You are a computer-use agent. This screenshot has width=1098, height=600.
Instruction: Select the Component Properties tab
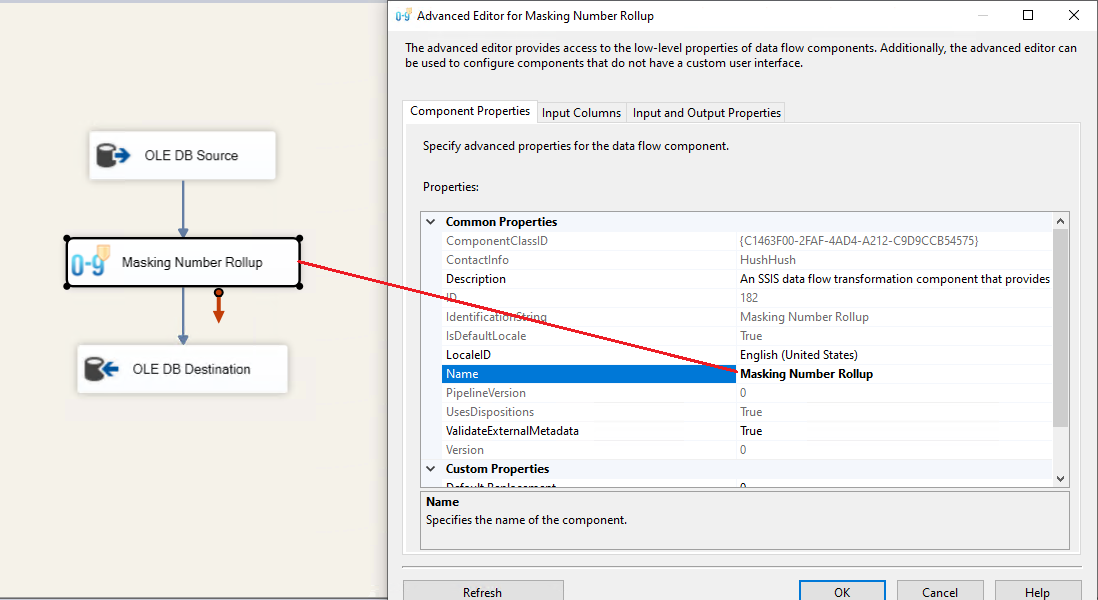pos(470,112)
